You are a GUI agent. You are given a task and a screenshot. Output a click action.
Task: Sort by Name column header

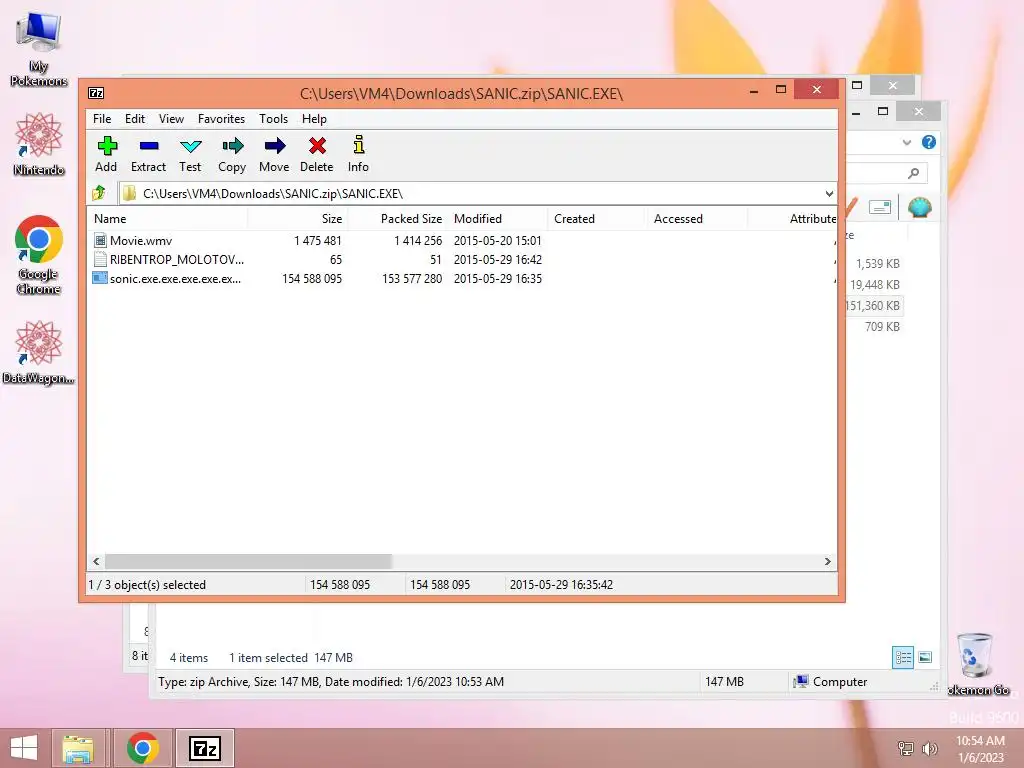point(167,219)
